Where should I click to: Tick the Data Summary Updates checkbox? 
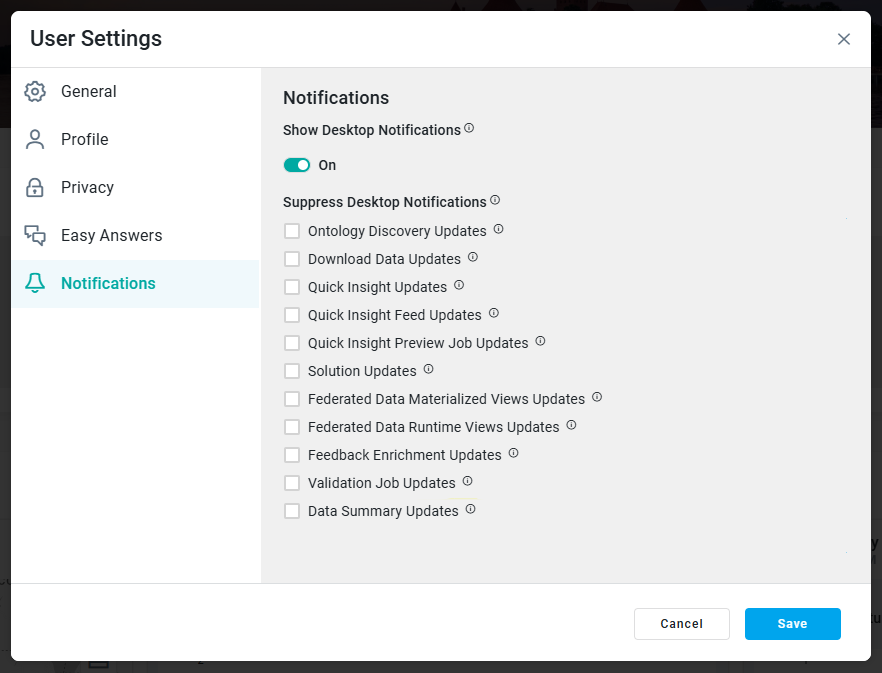pyautogui.click(x=292, y=511)
